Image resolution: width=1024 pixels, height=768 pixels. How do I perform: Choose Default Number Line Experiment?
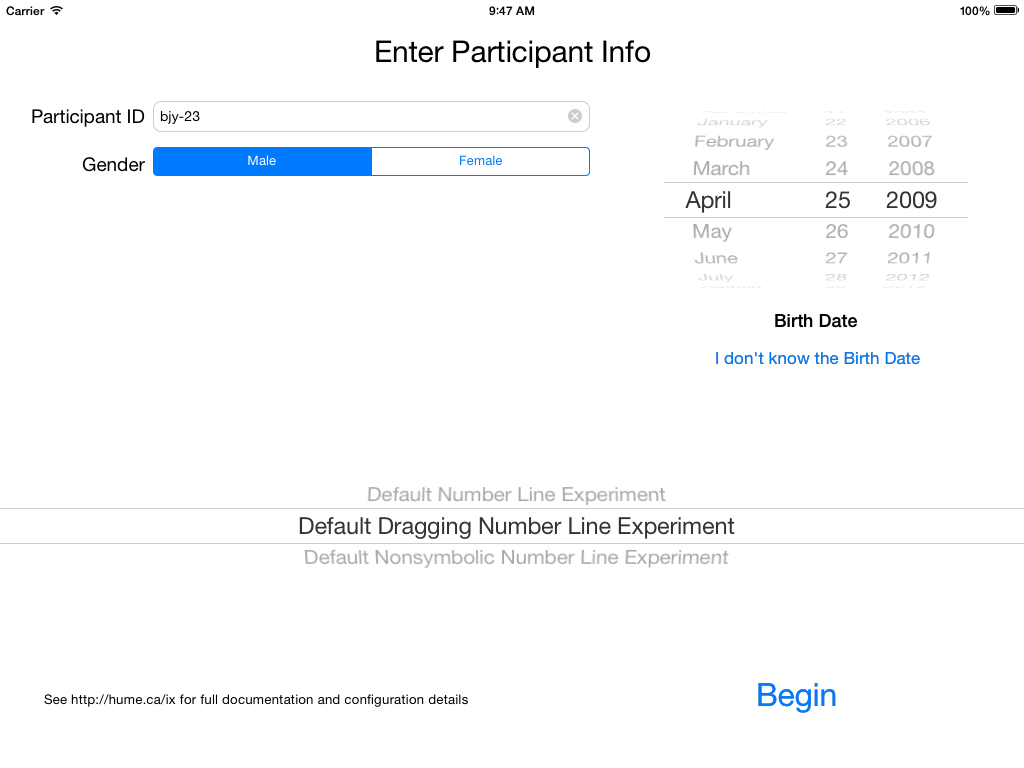point(515,494)
